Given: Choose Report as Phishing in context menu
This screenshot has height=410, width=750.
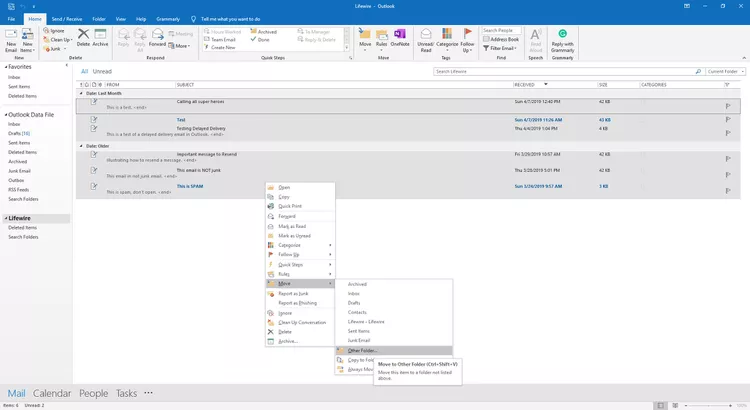Looking at the screenshot, I should (300, 303).
